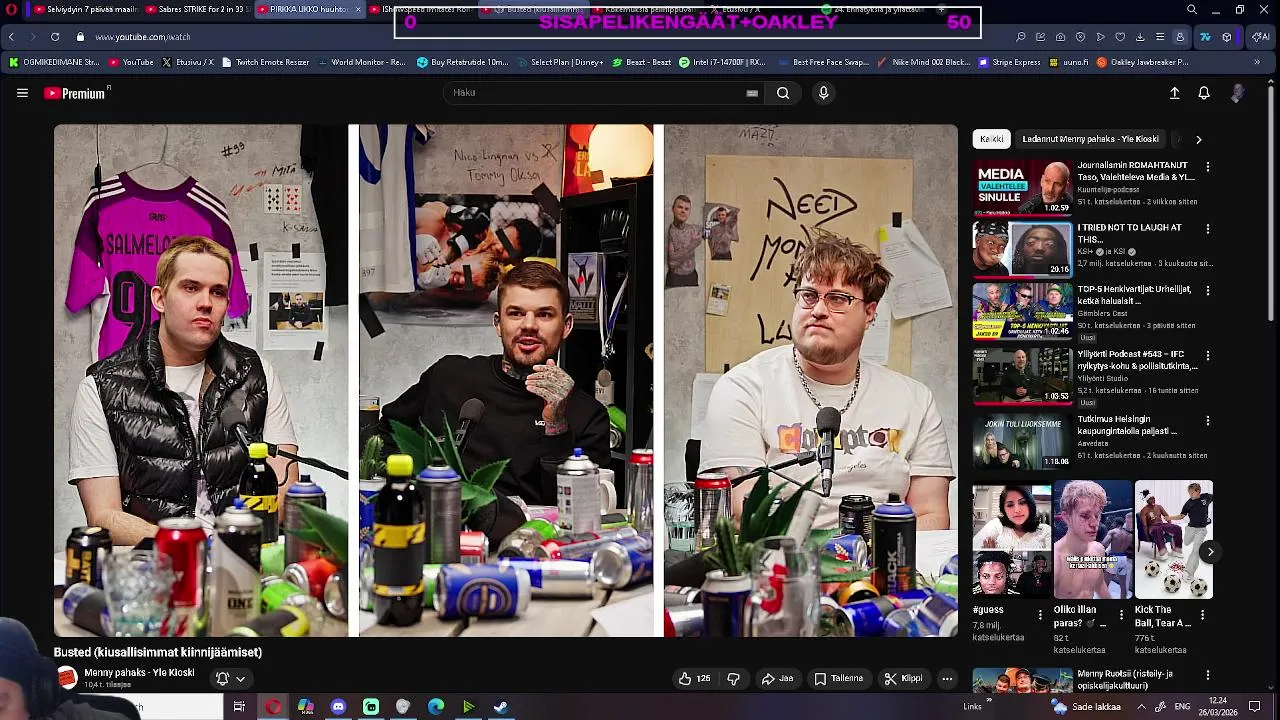Open options for I TRIED NOT TO LAUGH video

point(1208,229)
